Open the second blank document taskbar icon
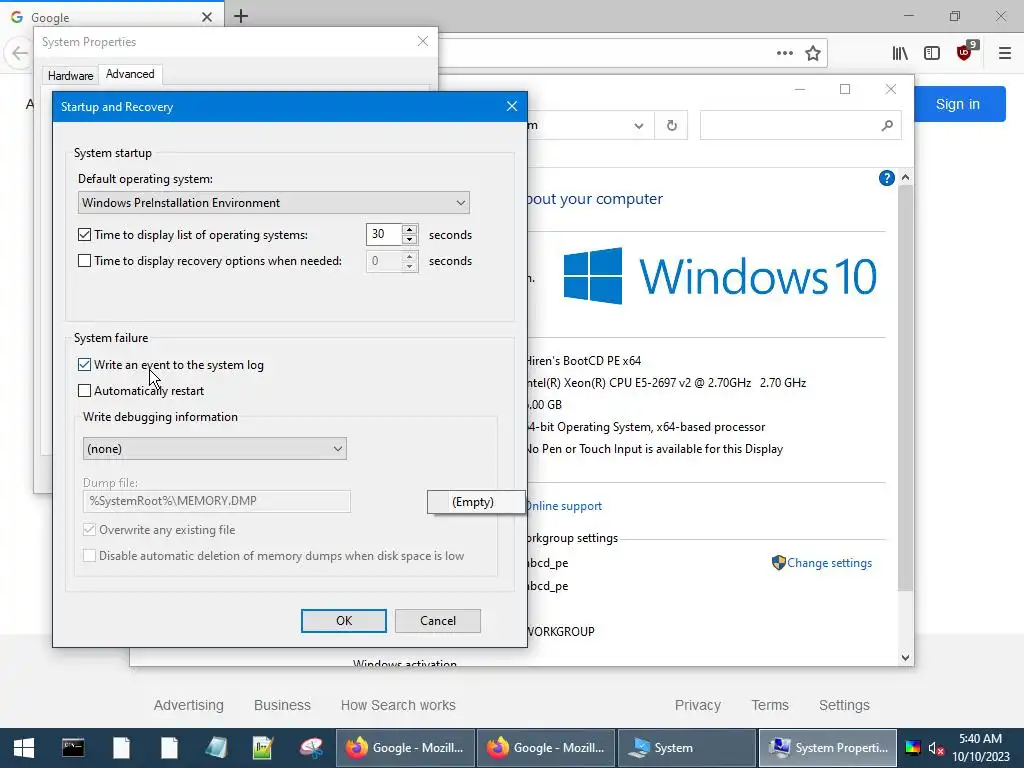The height and width of the screenshot is (768, 1024). coord(169,748)
